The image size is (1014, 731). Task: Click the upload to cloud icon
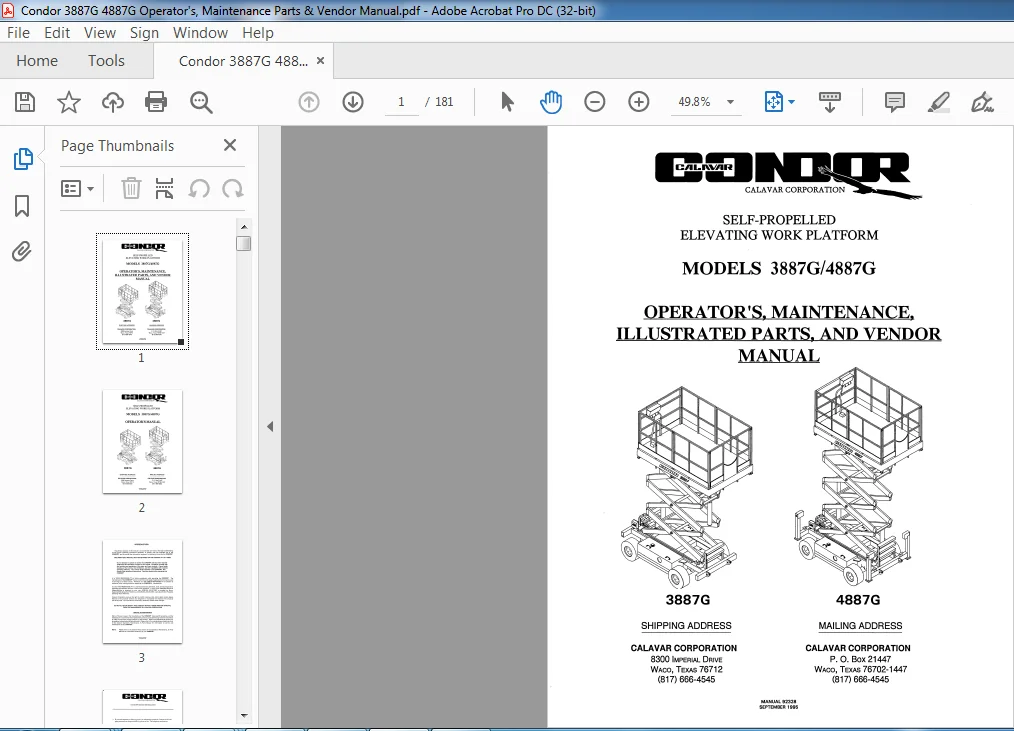click(x=113, y=102)
